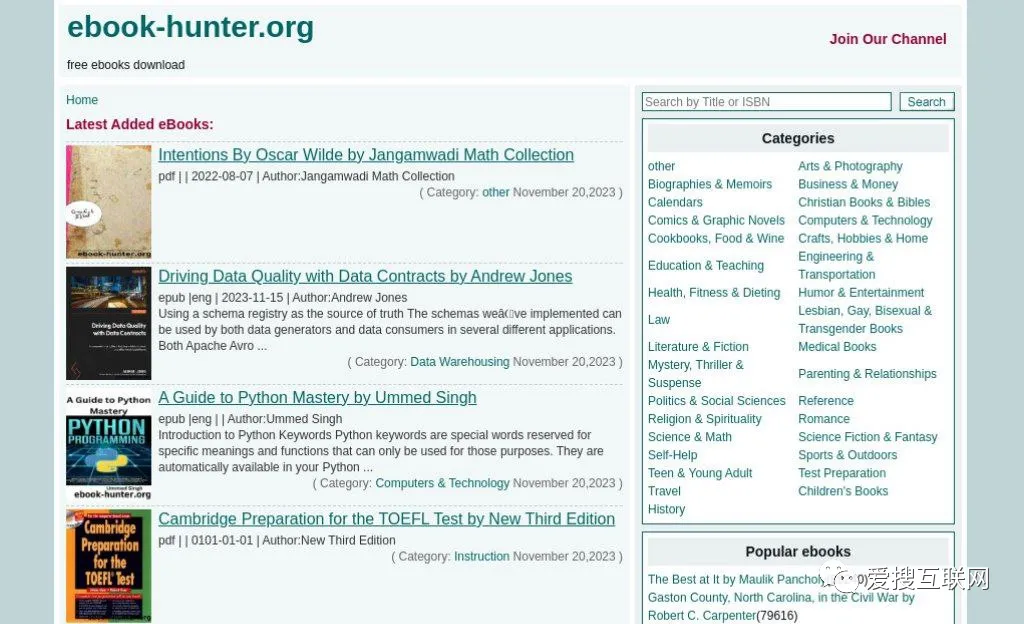Image resolution: width=1024 pixels, height=624 pixels.
Task: Open Cambridge Preparation for the TOEFL Test title
Action: [387, 519]
